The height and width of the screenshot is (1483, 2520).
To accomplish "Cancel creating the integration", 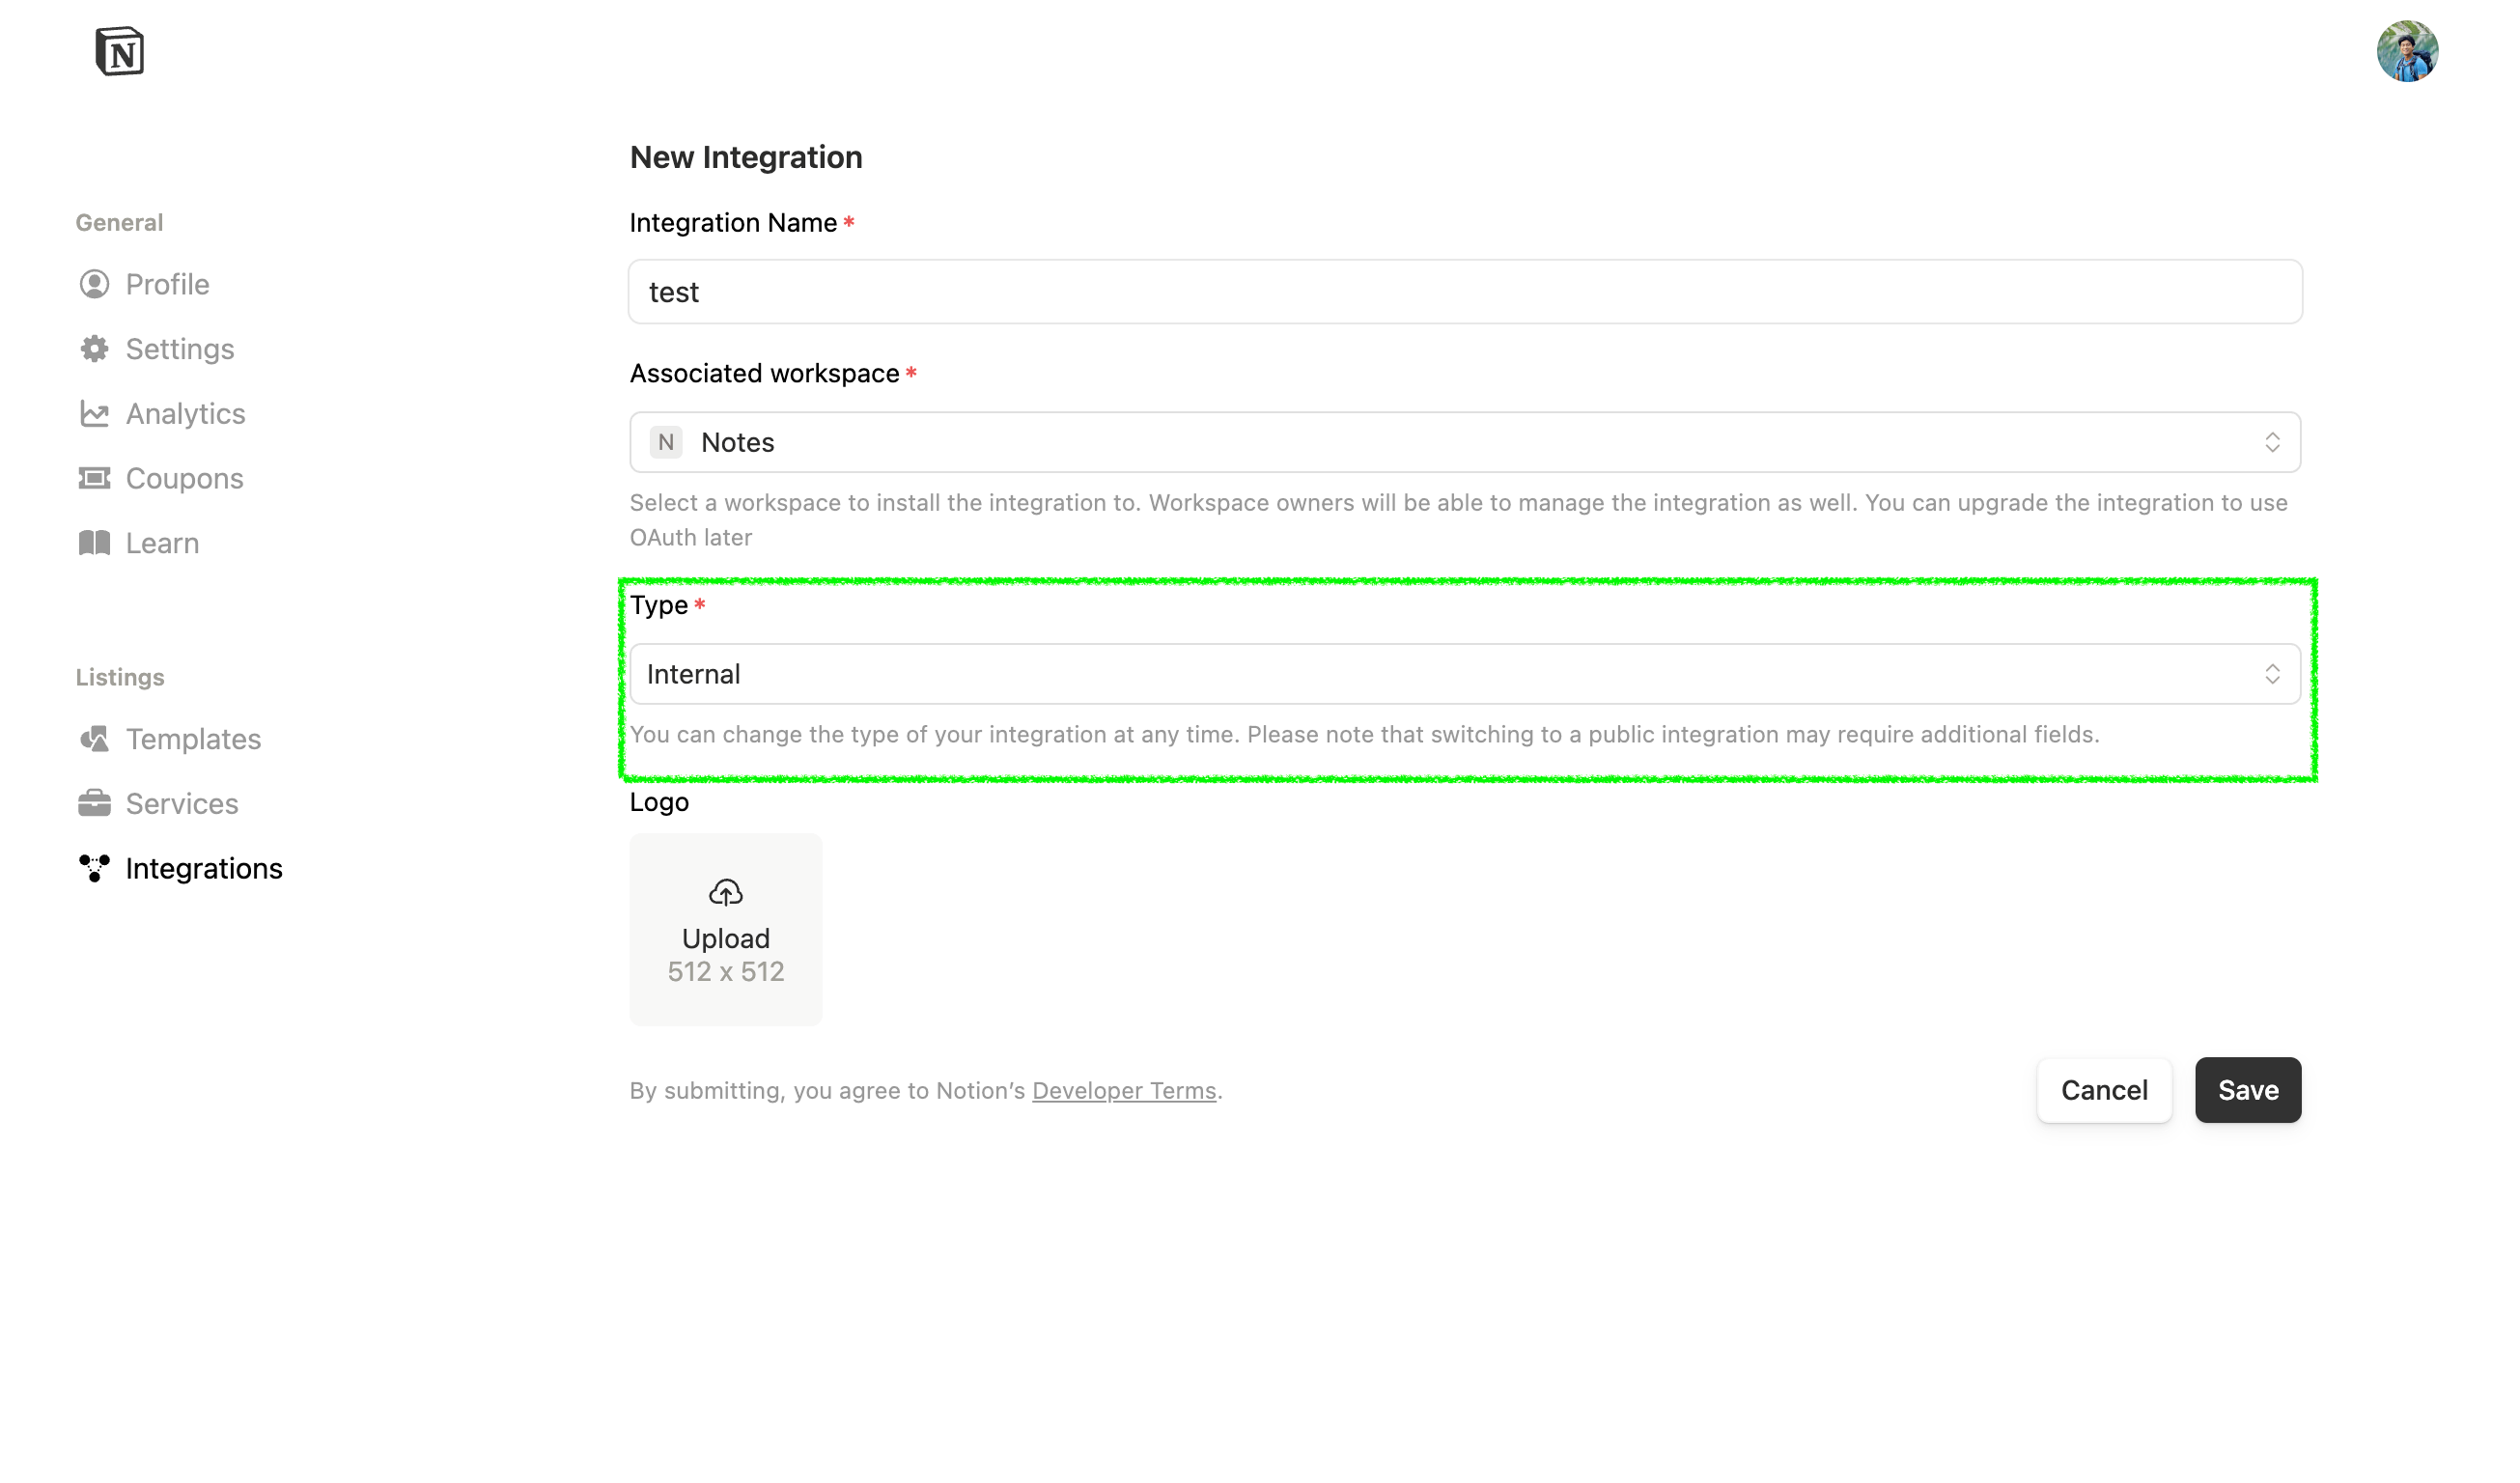I will coord(2104,1090).
